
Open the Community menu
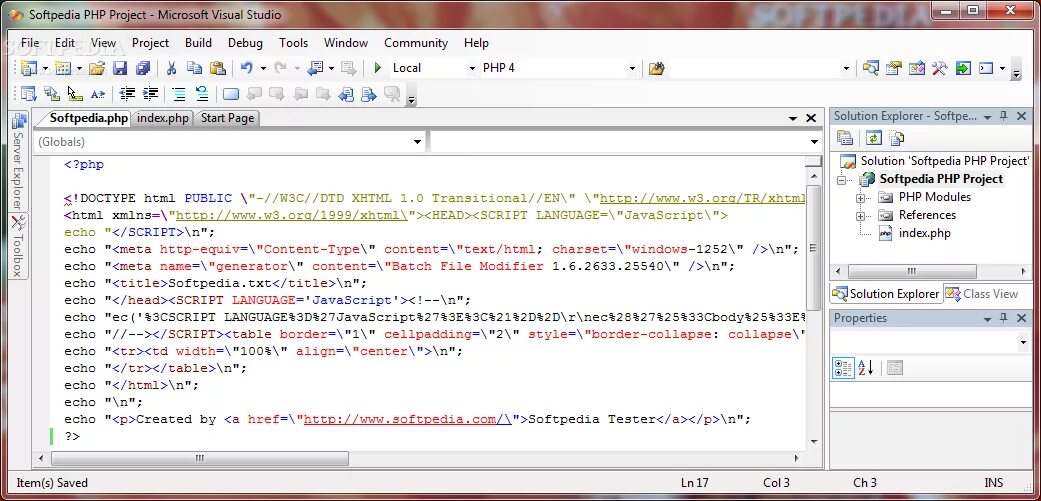tap(416, 42)
